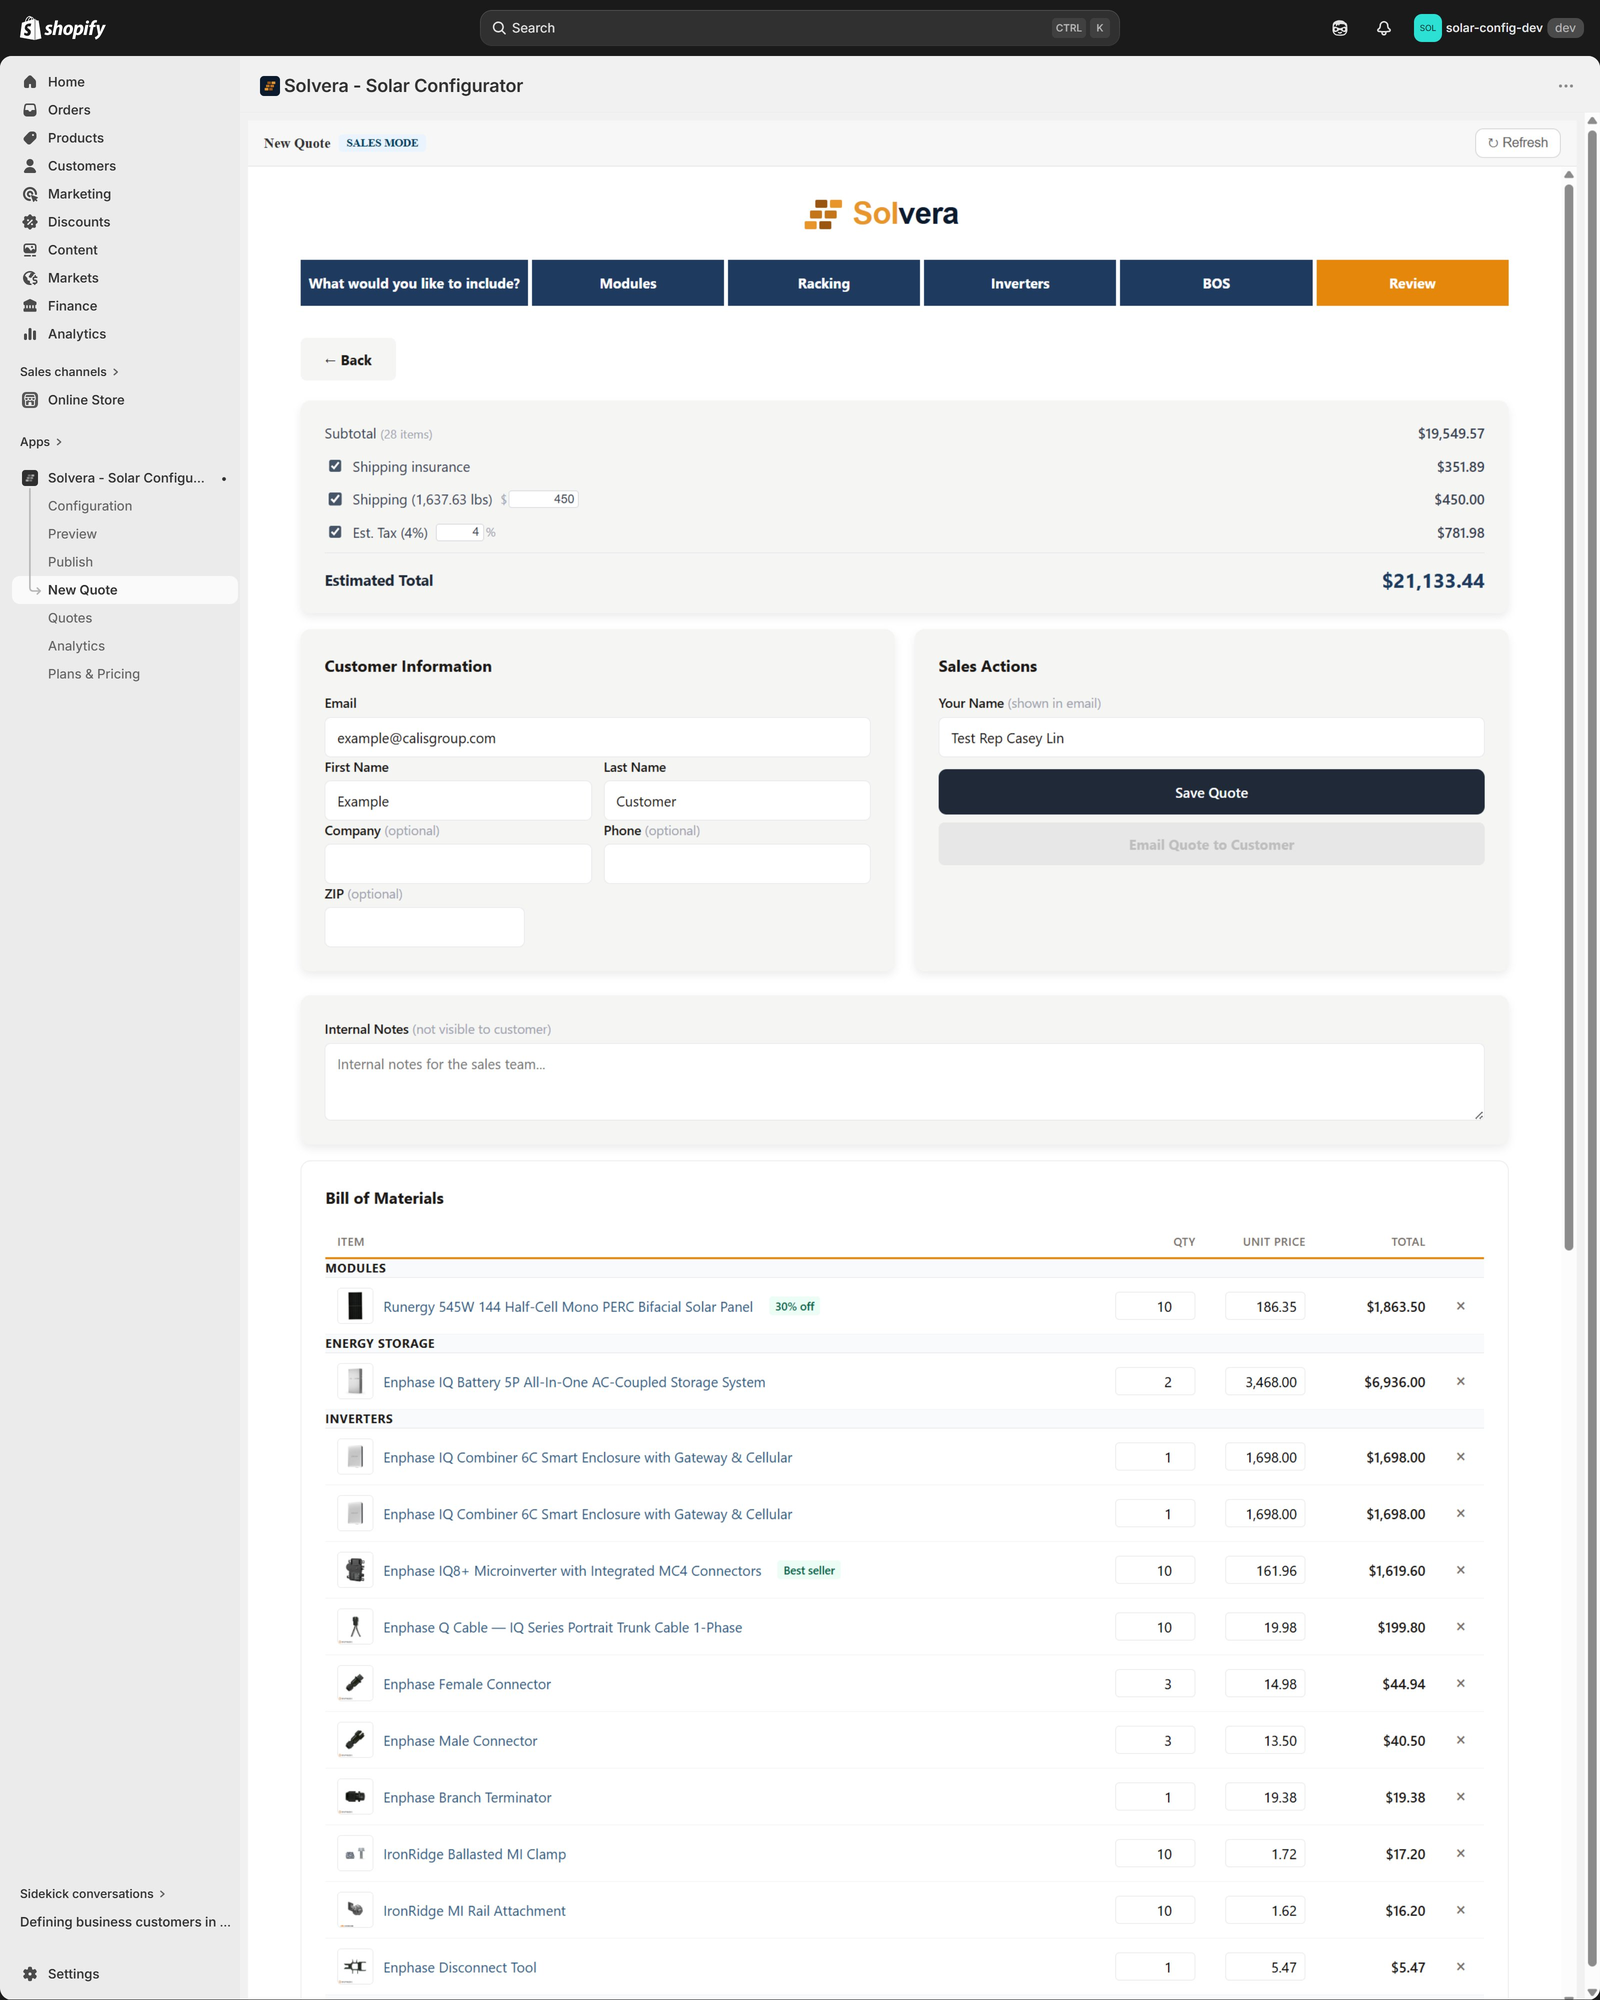Viewport: 1600px width, 2000px height.
Task: Open the IronRidge MI Rail Attachment link
Action: tap(474, 1911)
